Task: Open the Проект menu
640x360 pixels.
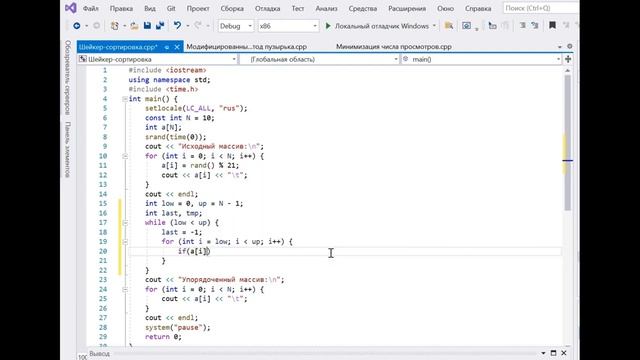Action: 198,8
